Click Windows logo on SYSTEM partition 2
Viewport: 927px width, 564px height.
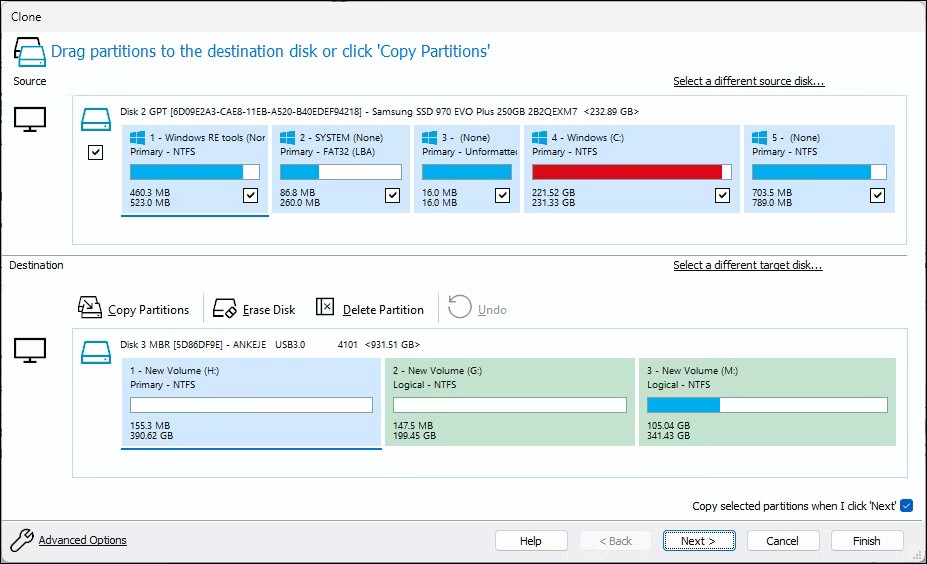click(x=289, y=138)
